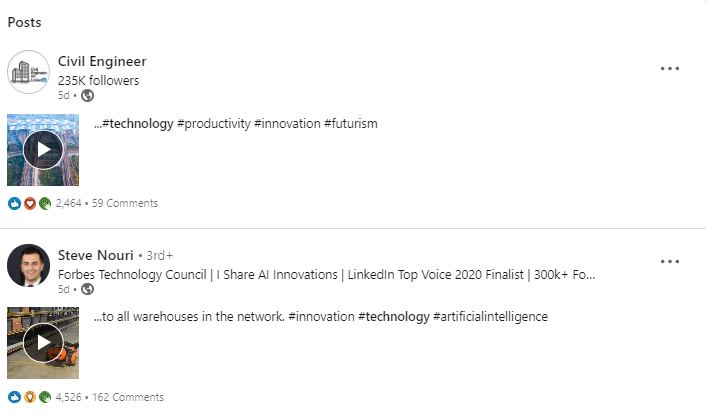
Task: View the 162 Comments on second post
Action: 128,397
